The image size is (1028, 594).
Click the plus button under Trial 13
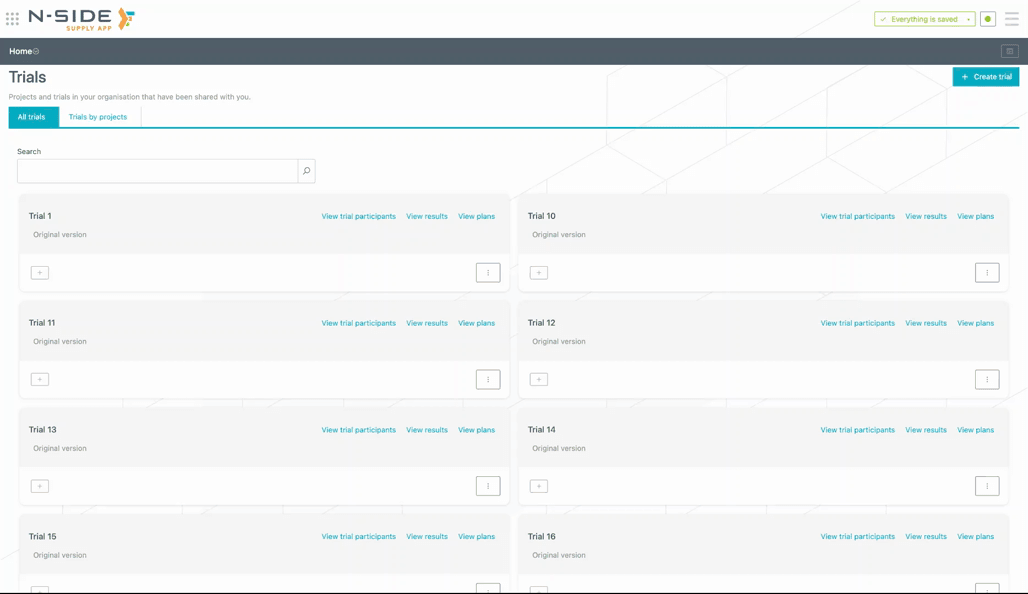pos(40,487)
